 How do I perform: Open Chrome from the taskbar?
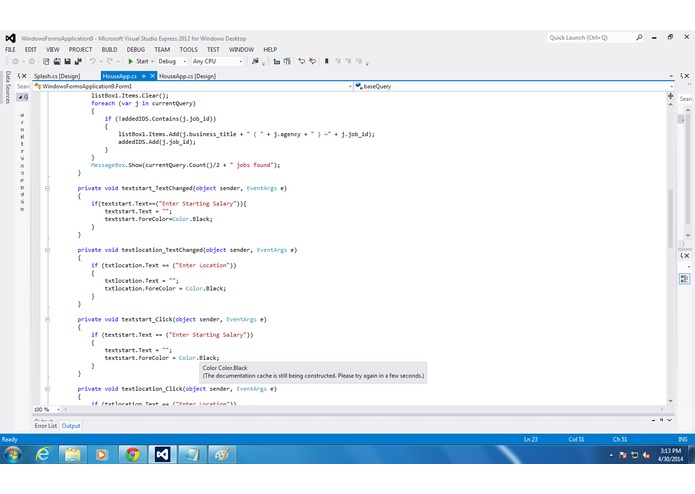(133, 455)
